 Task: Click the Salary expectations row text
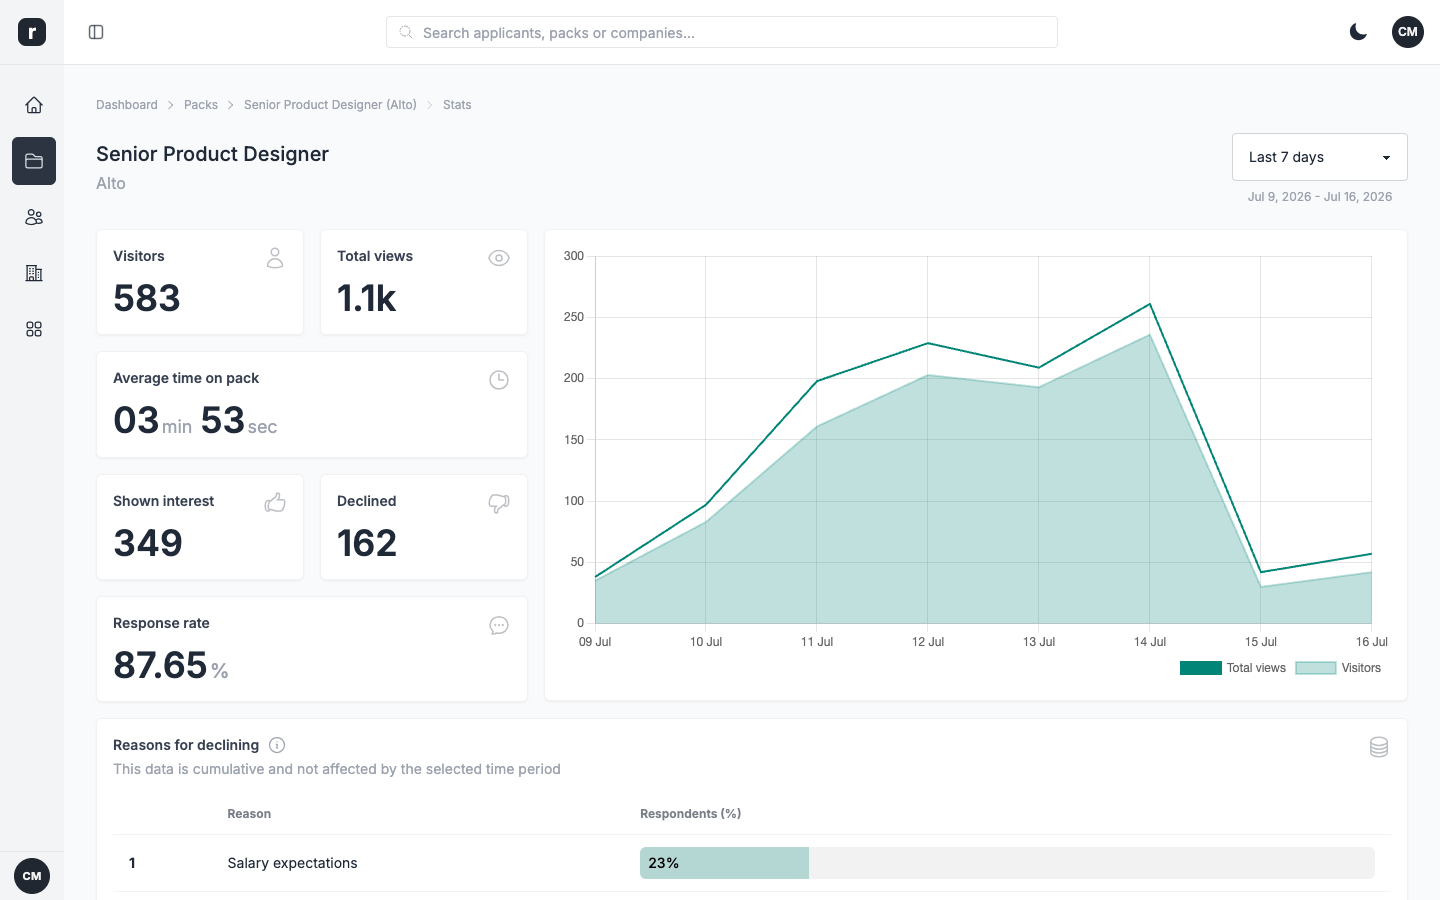pos(292,863)
